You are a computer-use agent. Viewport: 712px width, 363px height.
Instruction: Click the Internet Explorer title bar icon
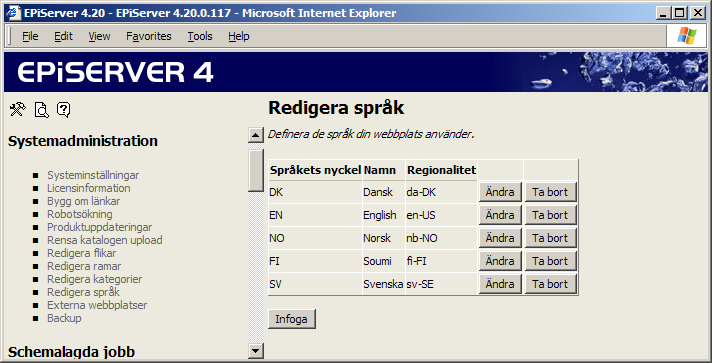pos(13,13)
